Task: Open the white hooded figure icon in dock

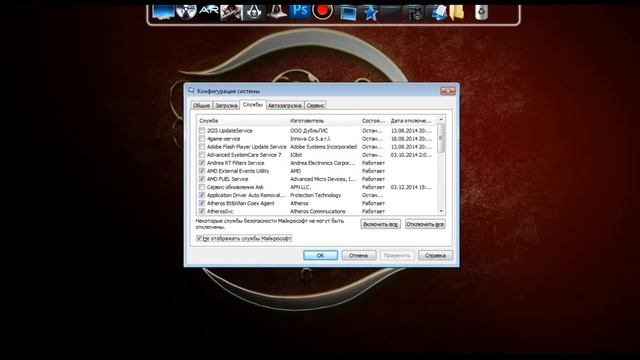Action: 276,11
